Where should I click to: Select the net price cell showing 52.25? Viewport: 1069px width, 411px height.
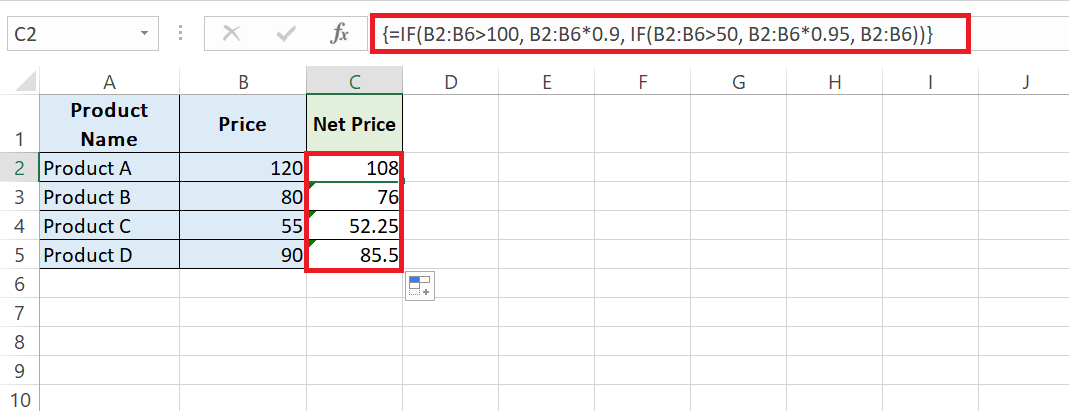pos(355,226)
